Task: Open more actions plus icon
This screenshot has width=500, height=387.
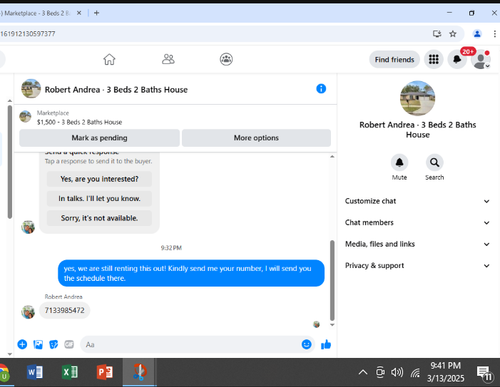Action: (22, 344)
